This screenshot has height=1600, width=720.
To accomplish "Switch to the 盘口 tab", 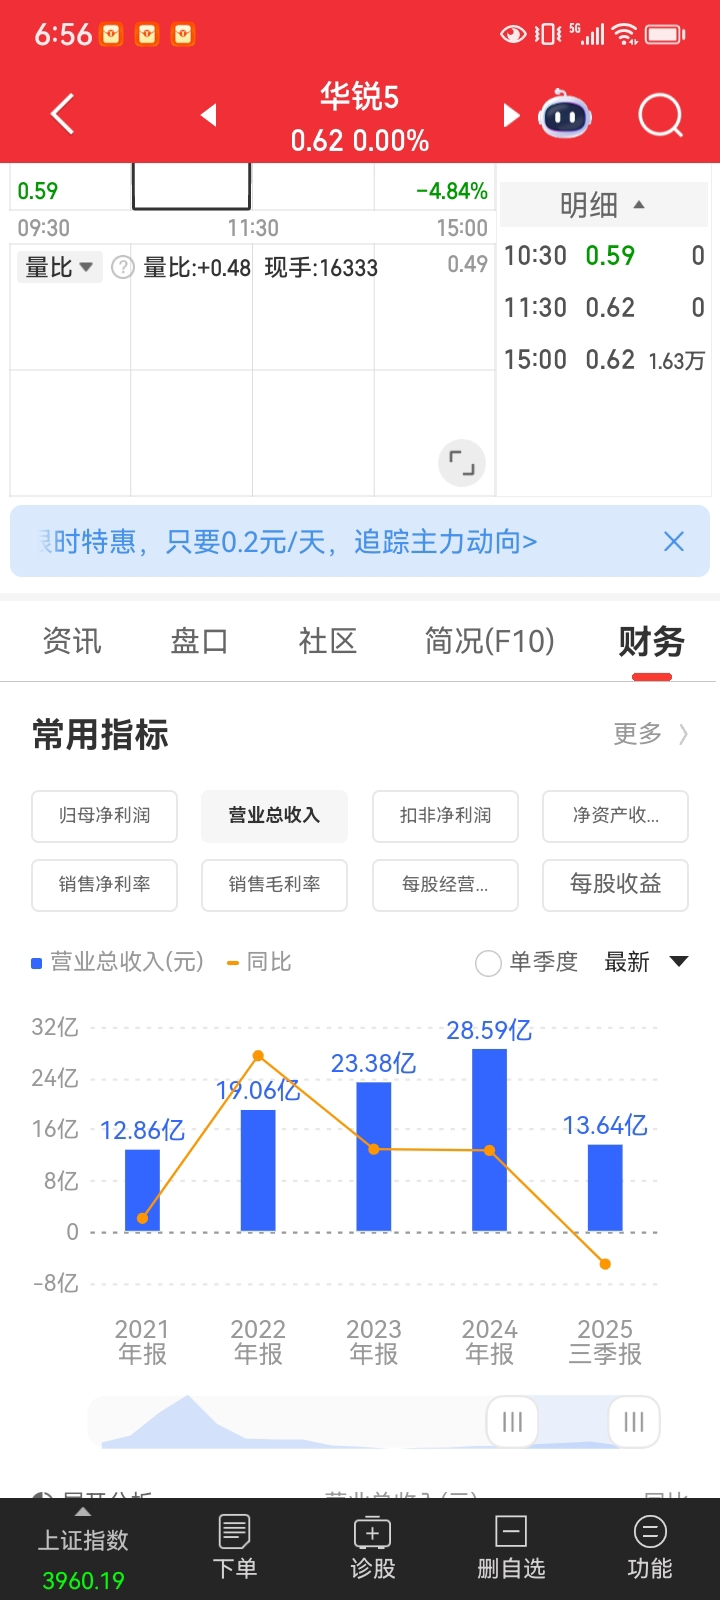I will (200, 641).
